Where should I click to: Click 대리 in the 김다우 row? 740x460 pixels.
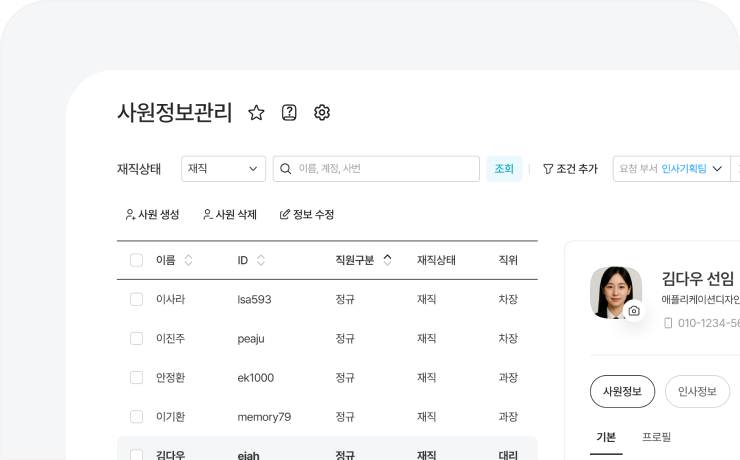click(508, 455)
